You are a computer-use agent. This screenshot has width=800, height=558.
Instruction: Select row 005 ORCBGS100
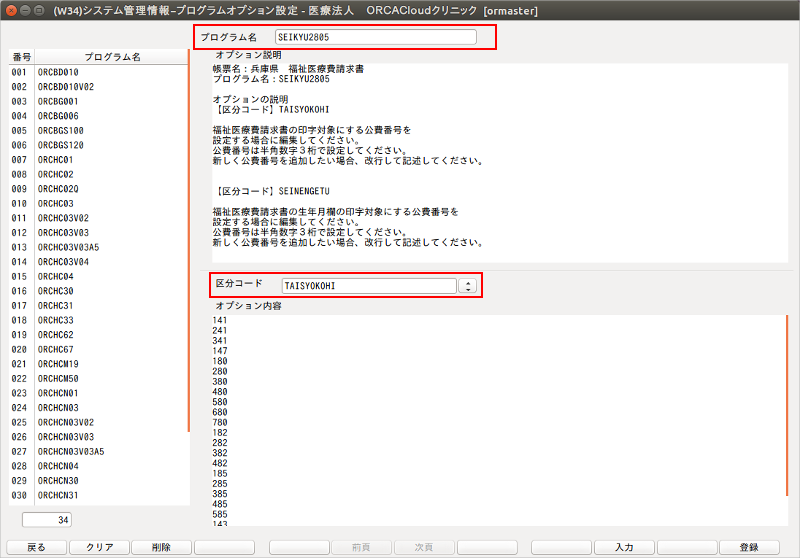tap(61, 131)
